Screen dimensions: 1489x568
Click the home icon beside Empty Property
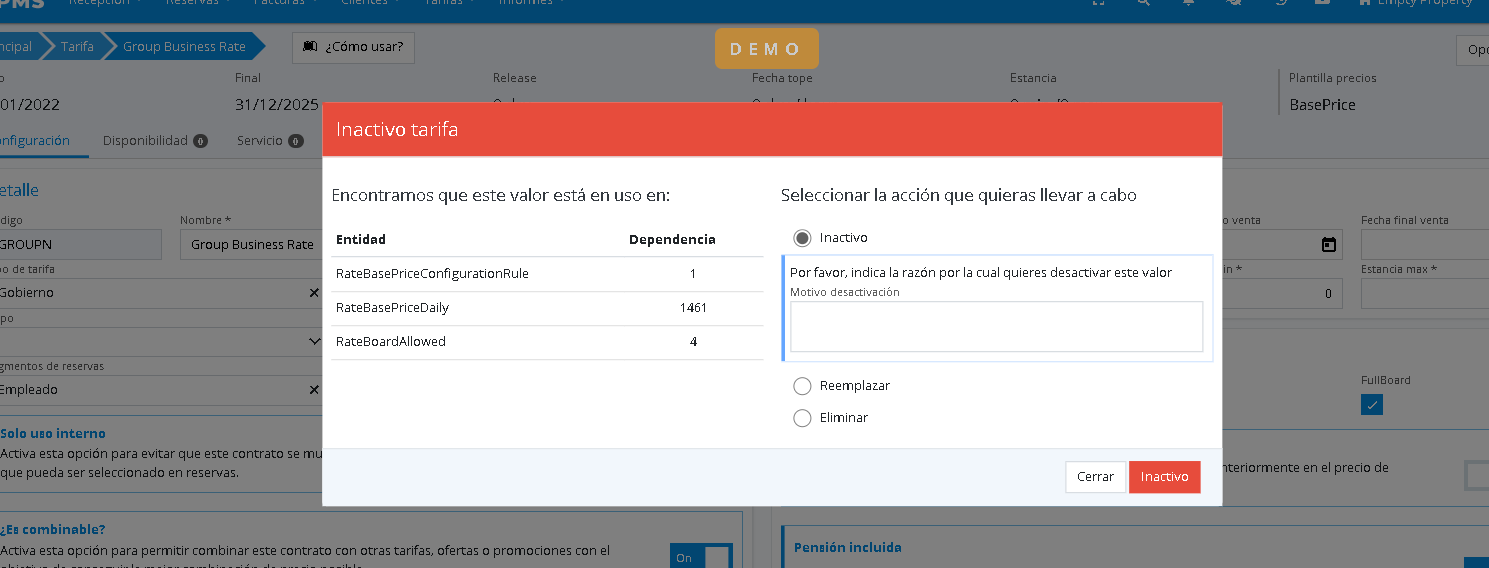point(1366,3)
